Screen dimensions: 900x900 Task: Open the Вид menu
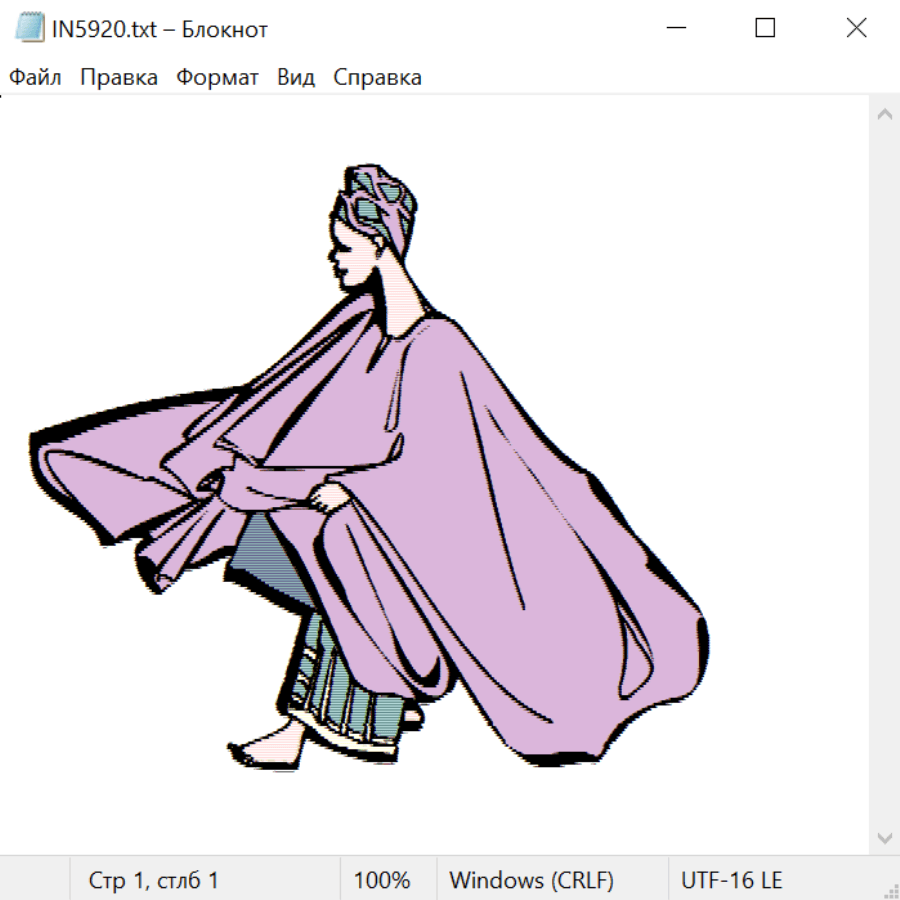click(296, 78)
